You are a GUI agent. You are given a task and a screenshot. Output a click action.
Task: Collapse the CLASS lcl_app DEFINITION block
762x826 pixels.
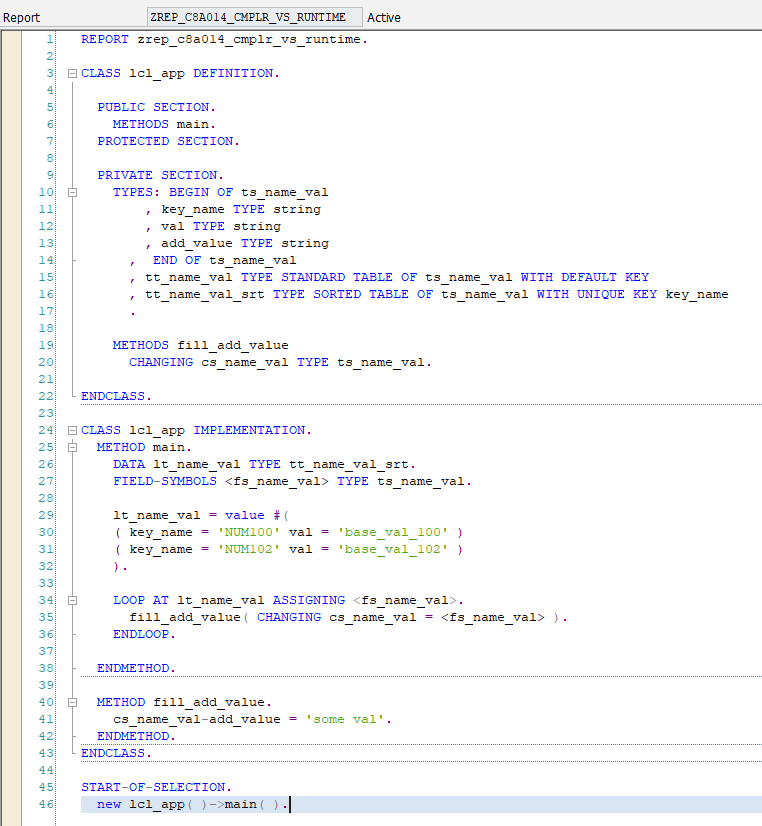(73, 74)
